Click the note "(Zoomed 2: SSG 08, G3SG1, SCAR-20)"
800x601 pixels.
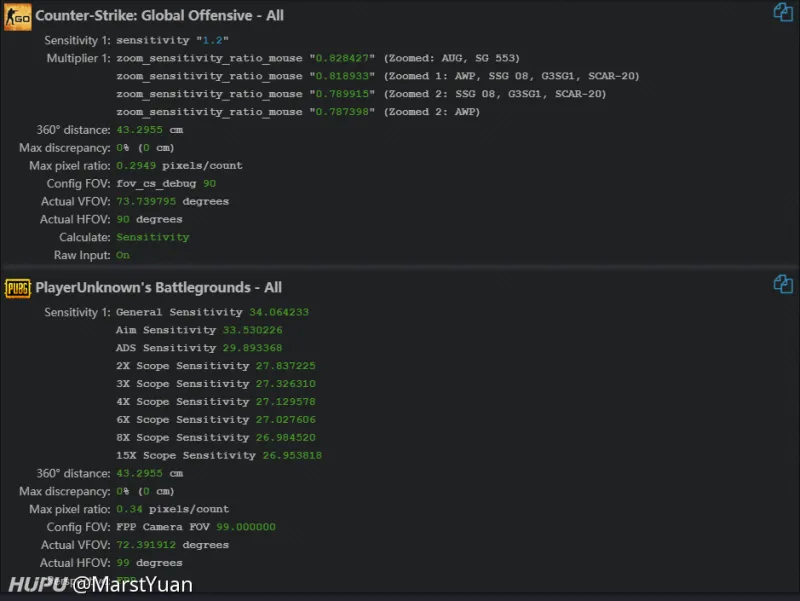tap(494, 94)
